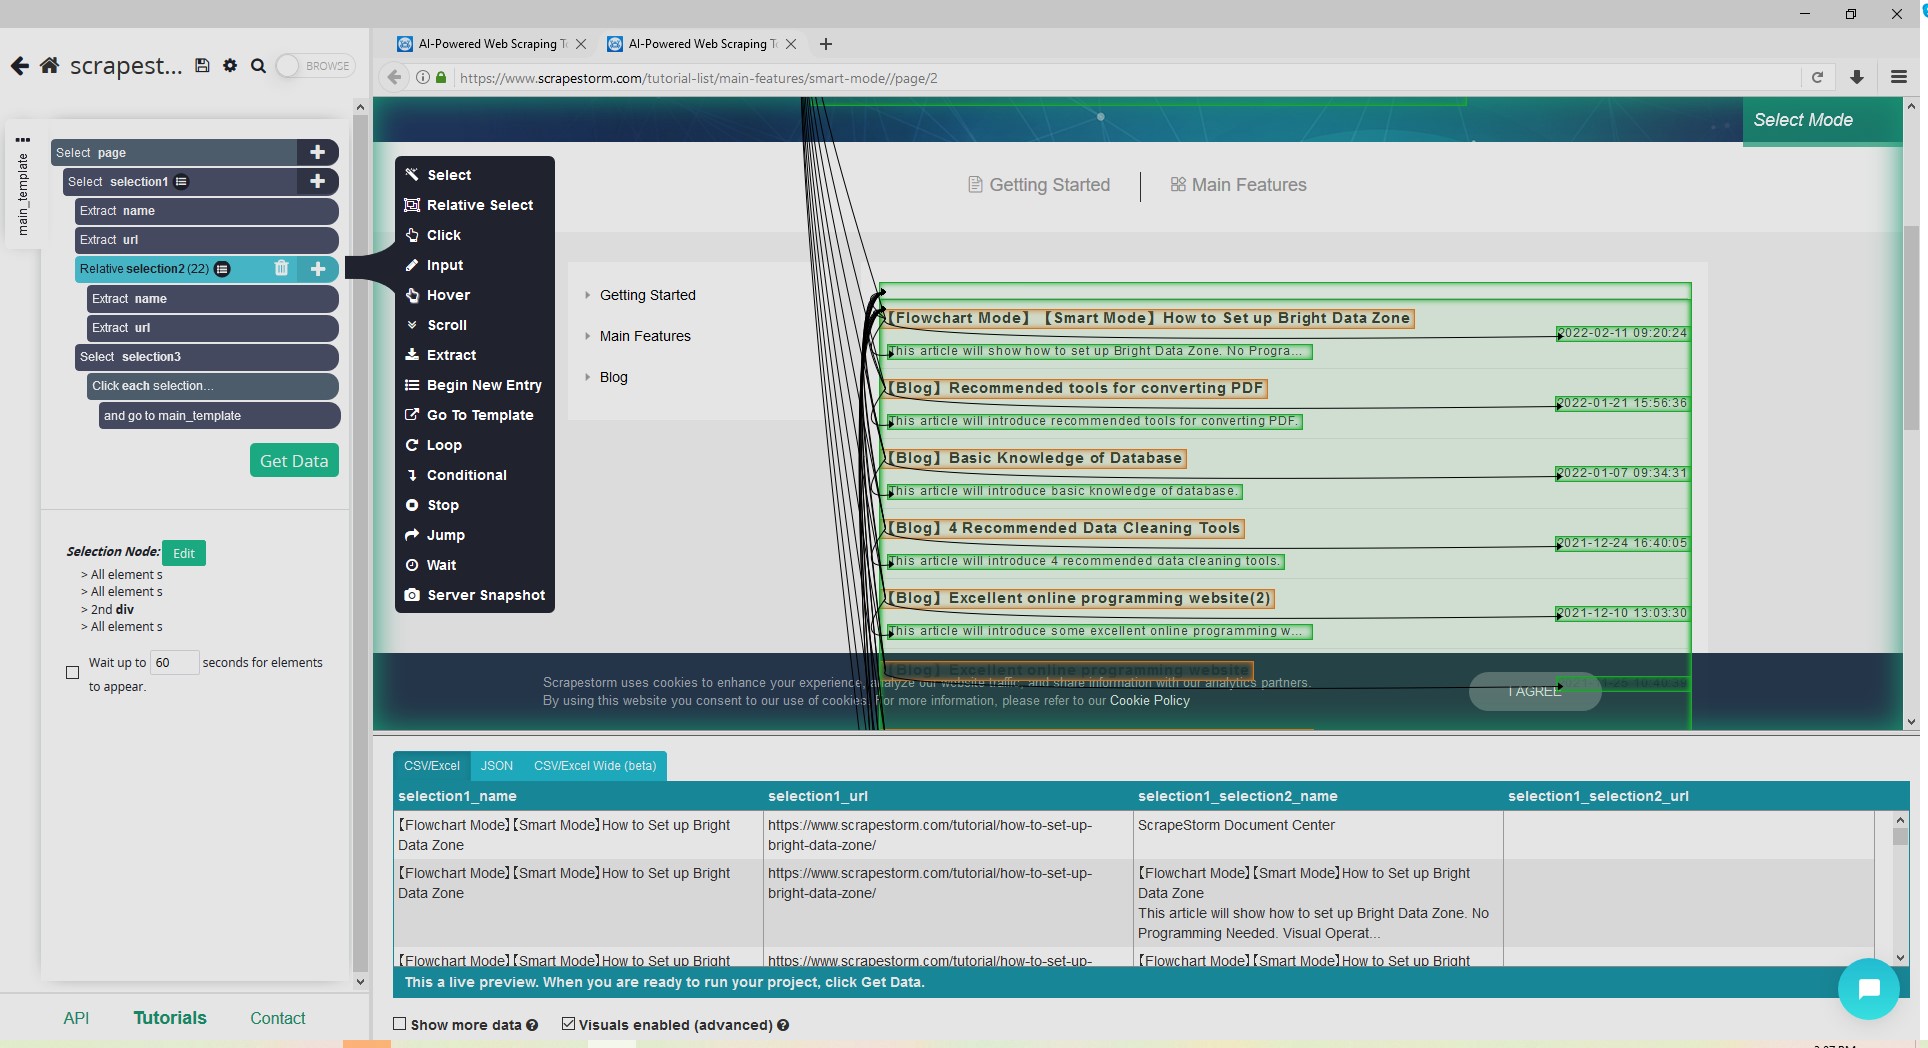This screenshot has height=1048, width=1928.
Task: Open the chat bubble support icon
Action: [1868, 989]
